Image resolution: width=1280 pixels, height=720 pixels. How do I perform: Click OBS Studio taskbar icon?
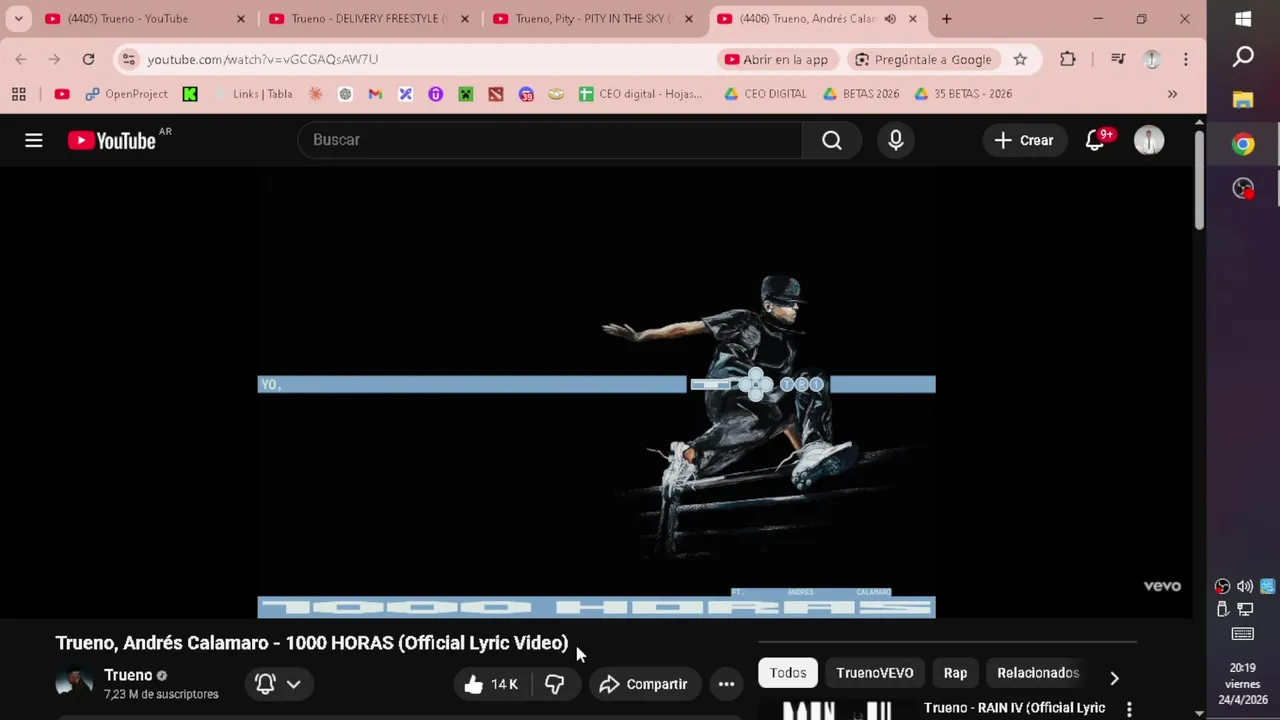tap(1243, 189)
